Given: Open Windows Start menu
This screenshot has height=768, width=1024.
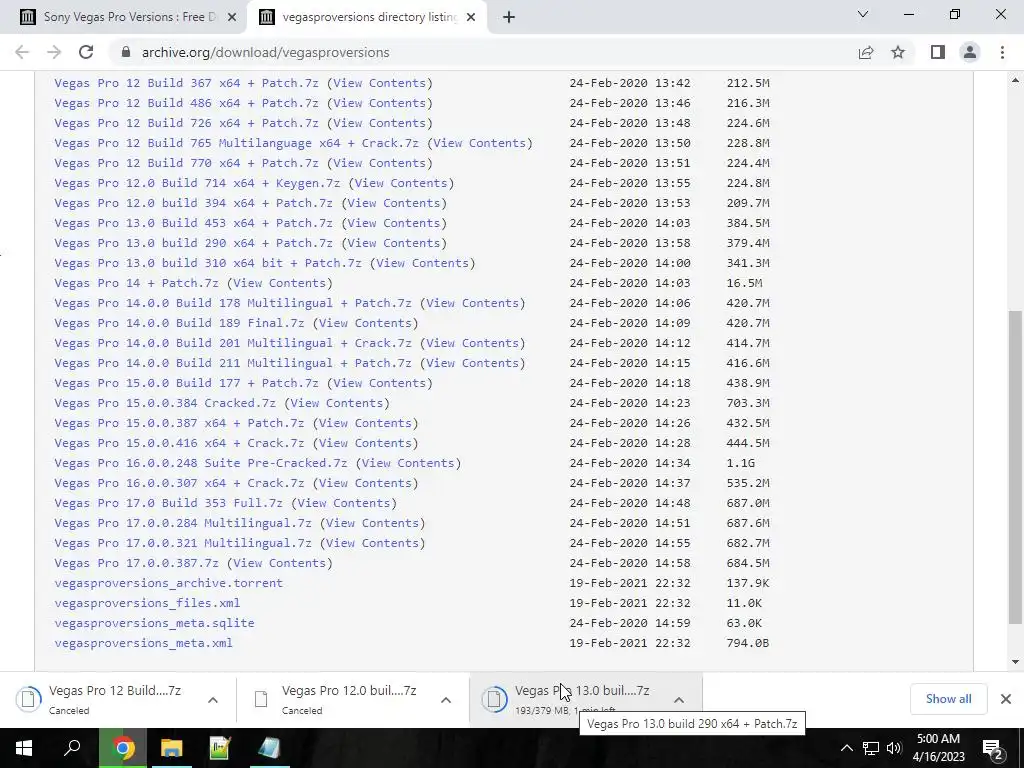Looking at the screenshot, I should click(x=24, y=748).
